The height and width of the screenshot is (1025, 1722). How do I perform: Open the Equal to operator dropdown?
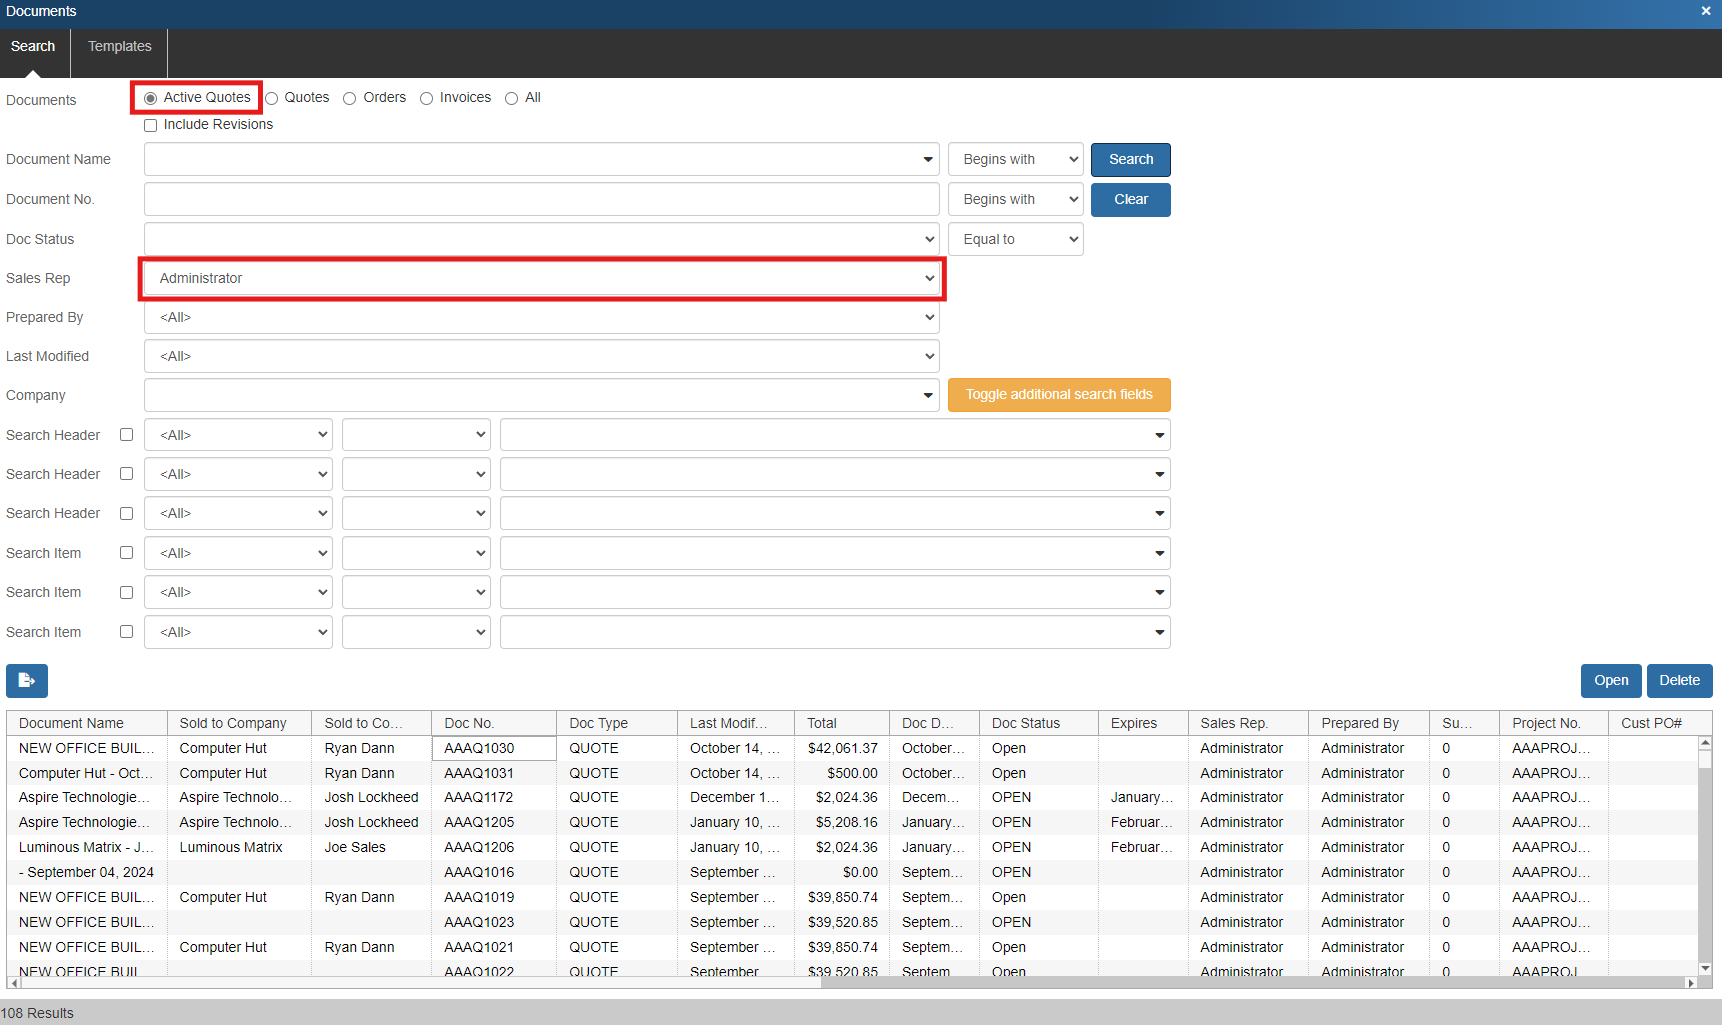click(1015, 240)
